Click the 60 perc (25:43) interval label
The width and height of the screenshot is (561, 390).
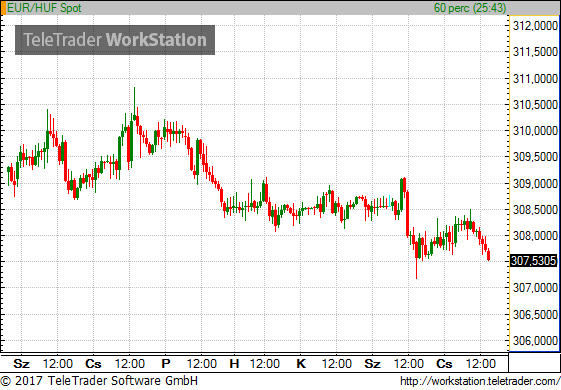click(x=470, y=8)
